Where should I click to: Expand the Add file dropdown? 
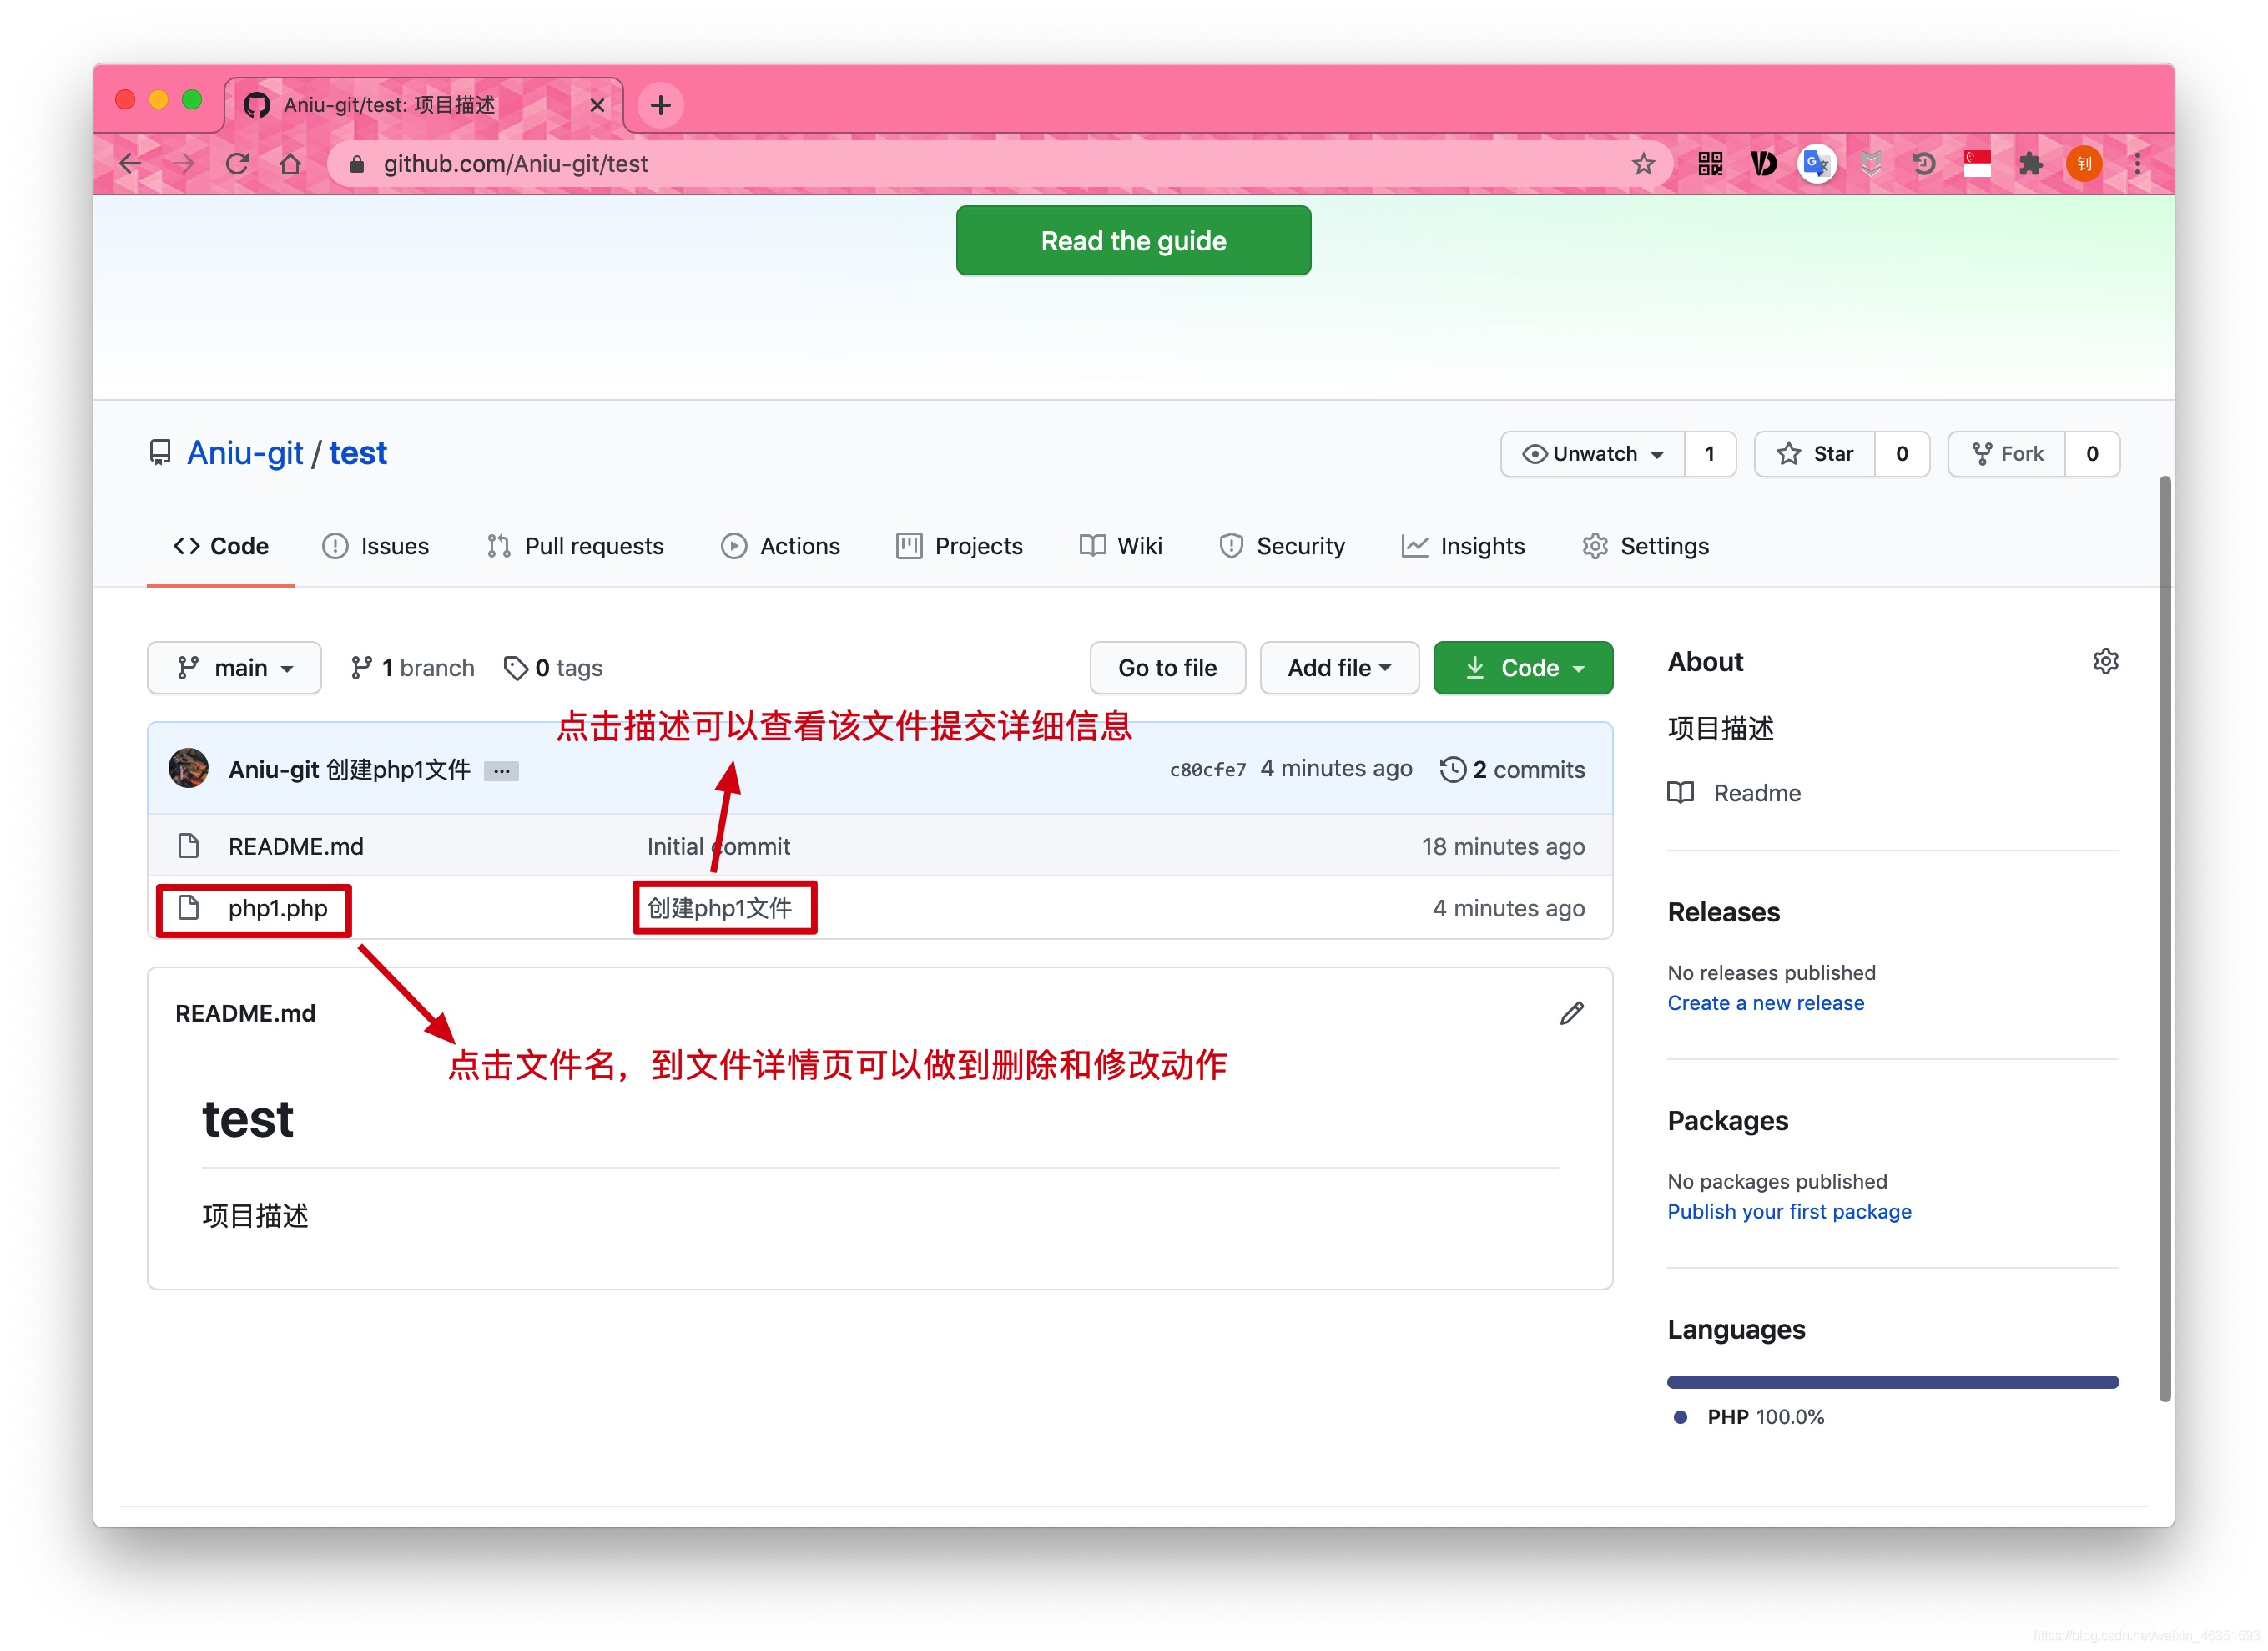coord(1339,667)
